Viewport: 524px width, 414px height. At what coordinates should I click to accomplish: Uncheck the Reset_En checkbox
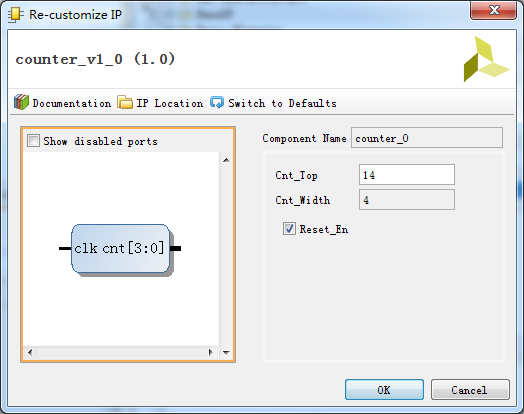(289, 229)
